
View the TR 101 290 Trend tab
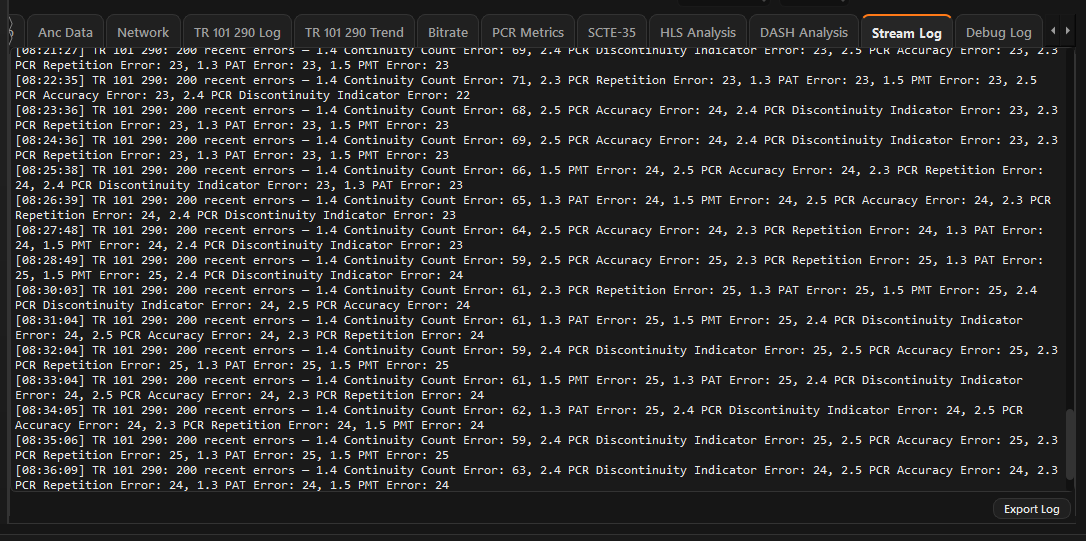[x=354, y=32]
